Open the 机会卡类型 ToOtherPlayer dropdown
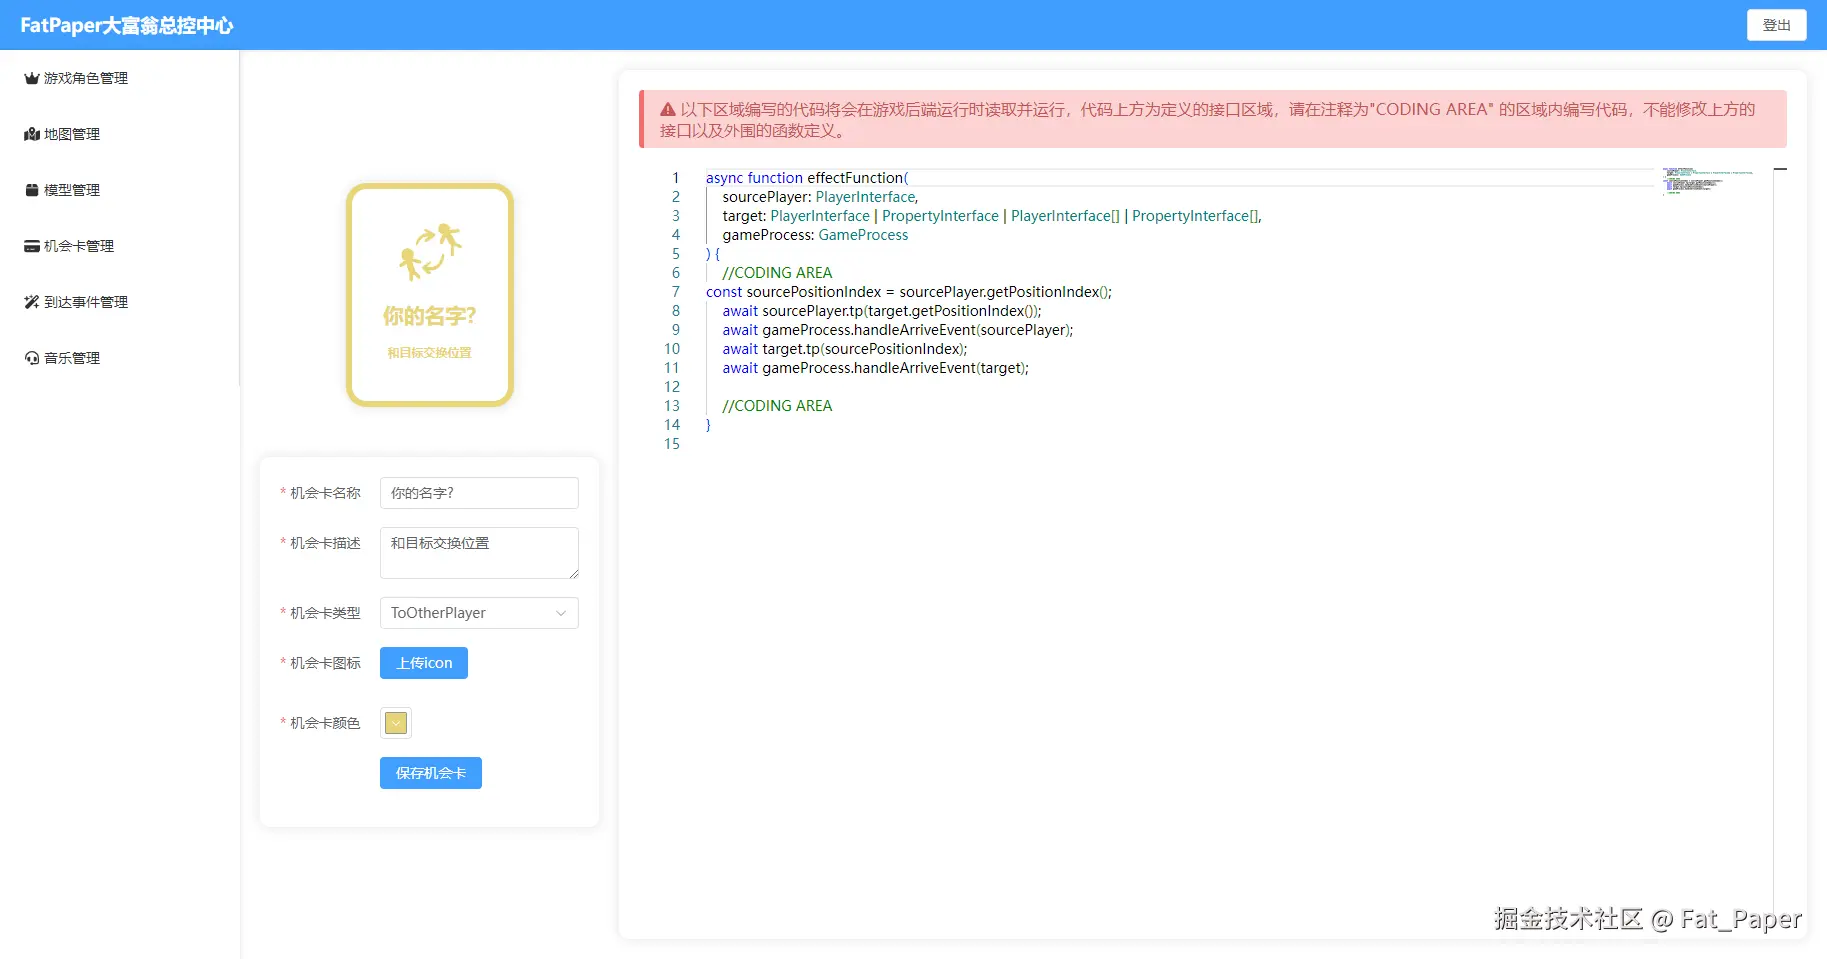The image size is (1827, 959). pos(479,613)
